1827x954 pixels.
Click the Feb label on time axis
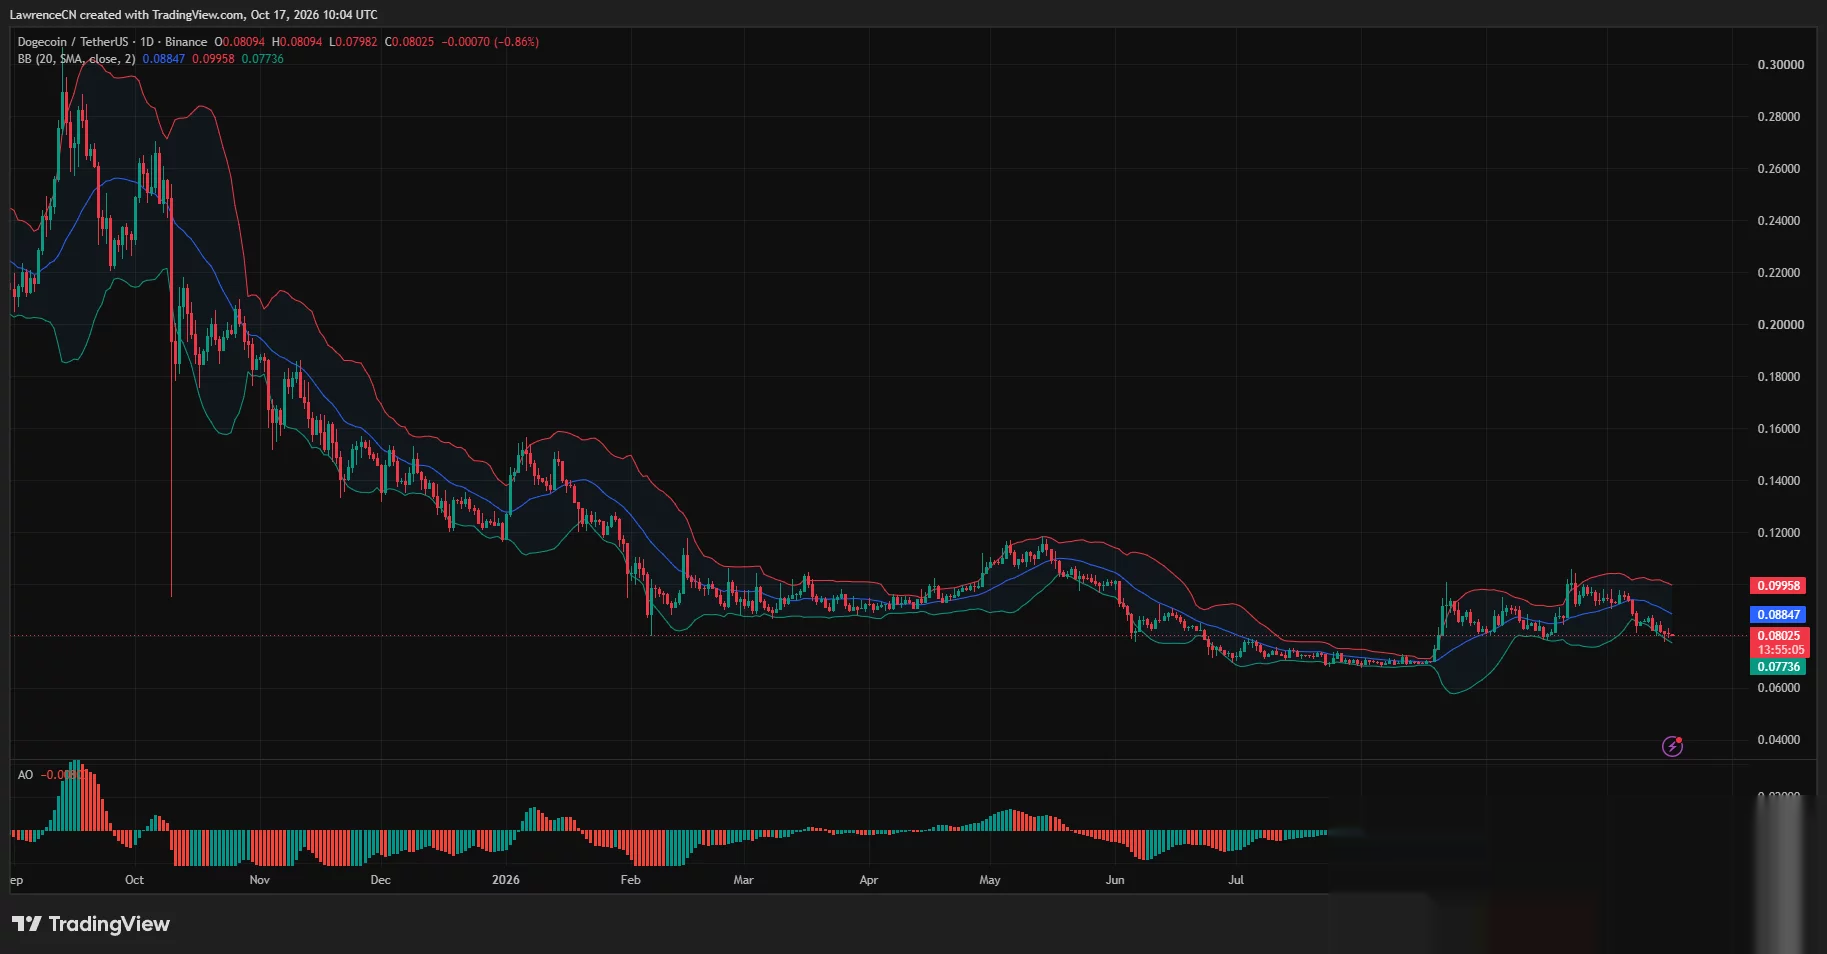click(630, 880)
